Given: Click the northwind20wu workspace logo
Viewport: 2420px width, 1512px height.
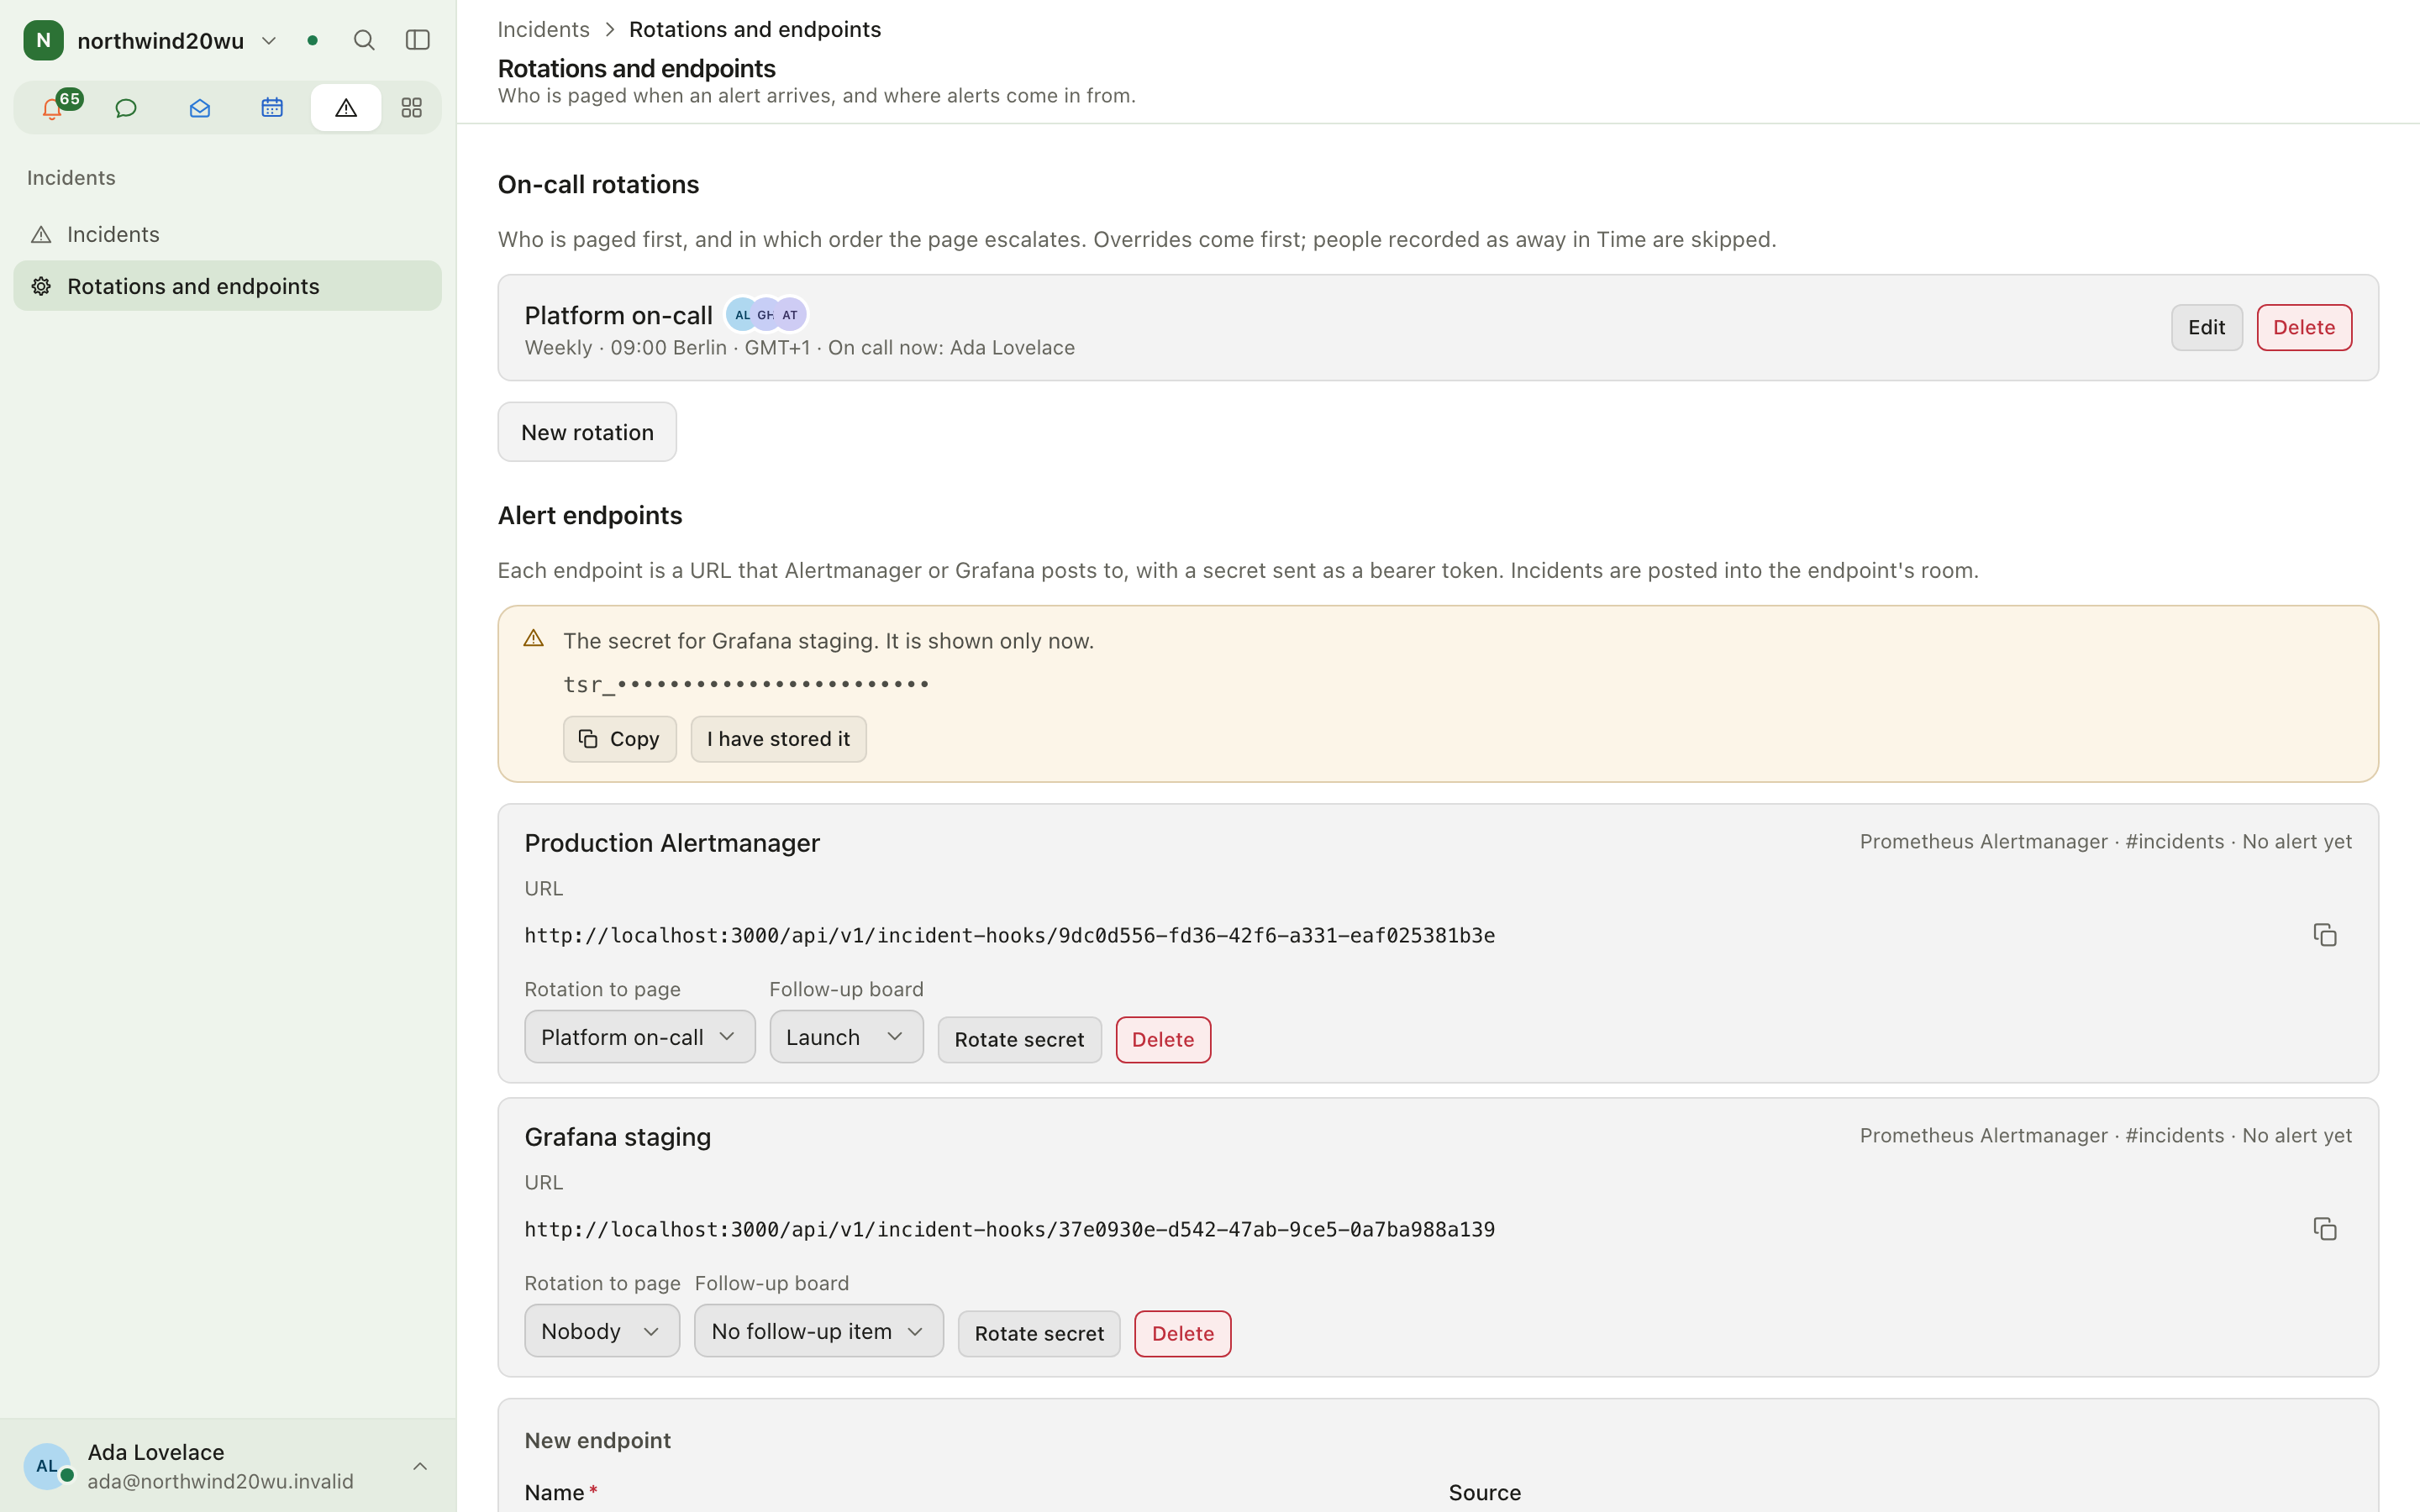Looking at the screenshot, I should tap(43, 40).
